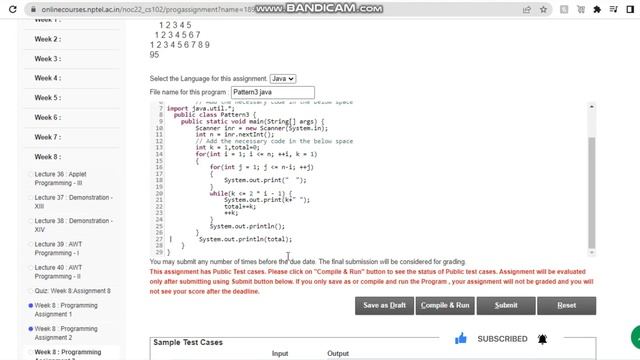
Task: Bookmark this page with the star icon
Action: [x=543, y=9]
